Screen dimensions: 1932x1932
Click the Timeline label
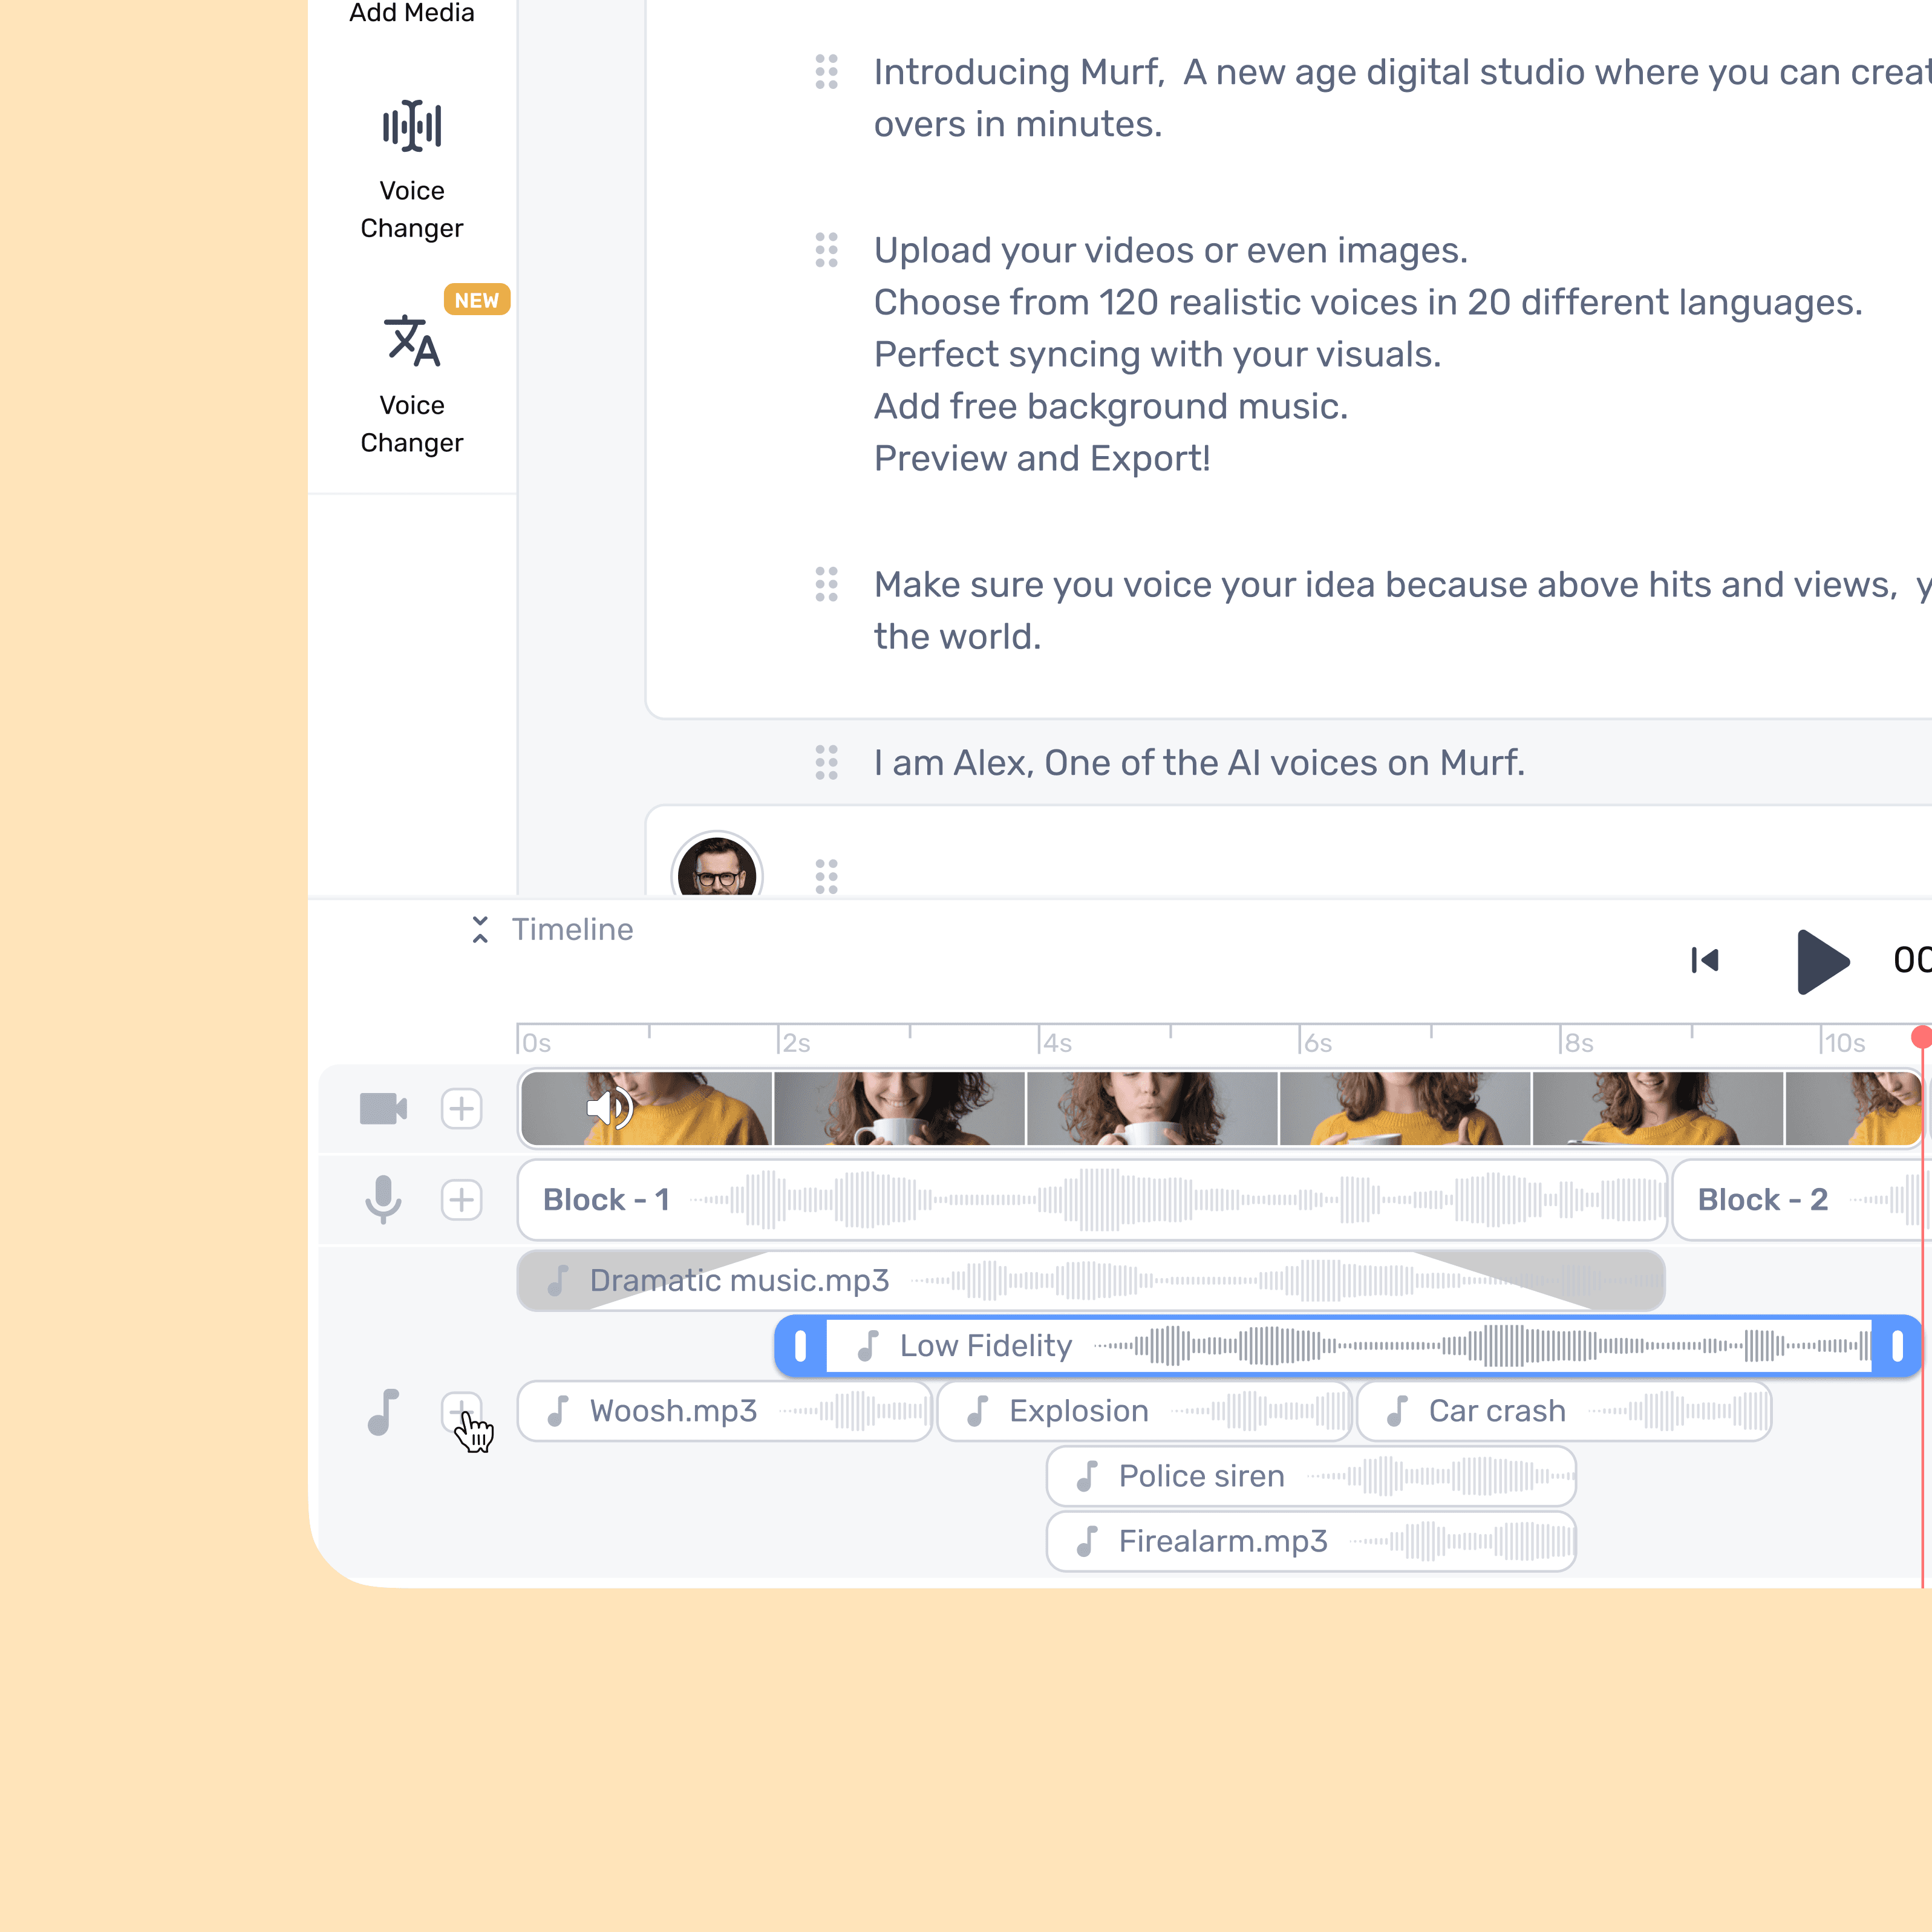click(x=572, y=929)
